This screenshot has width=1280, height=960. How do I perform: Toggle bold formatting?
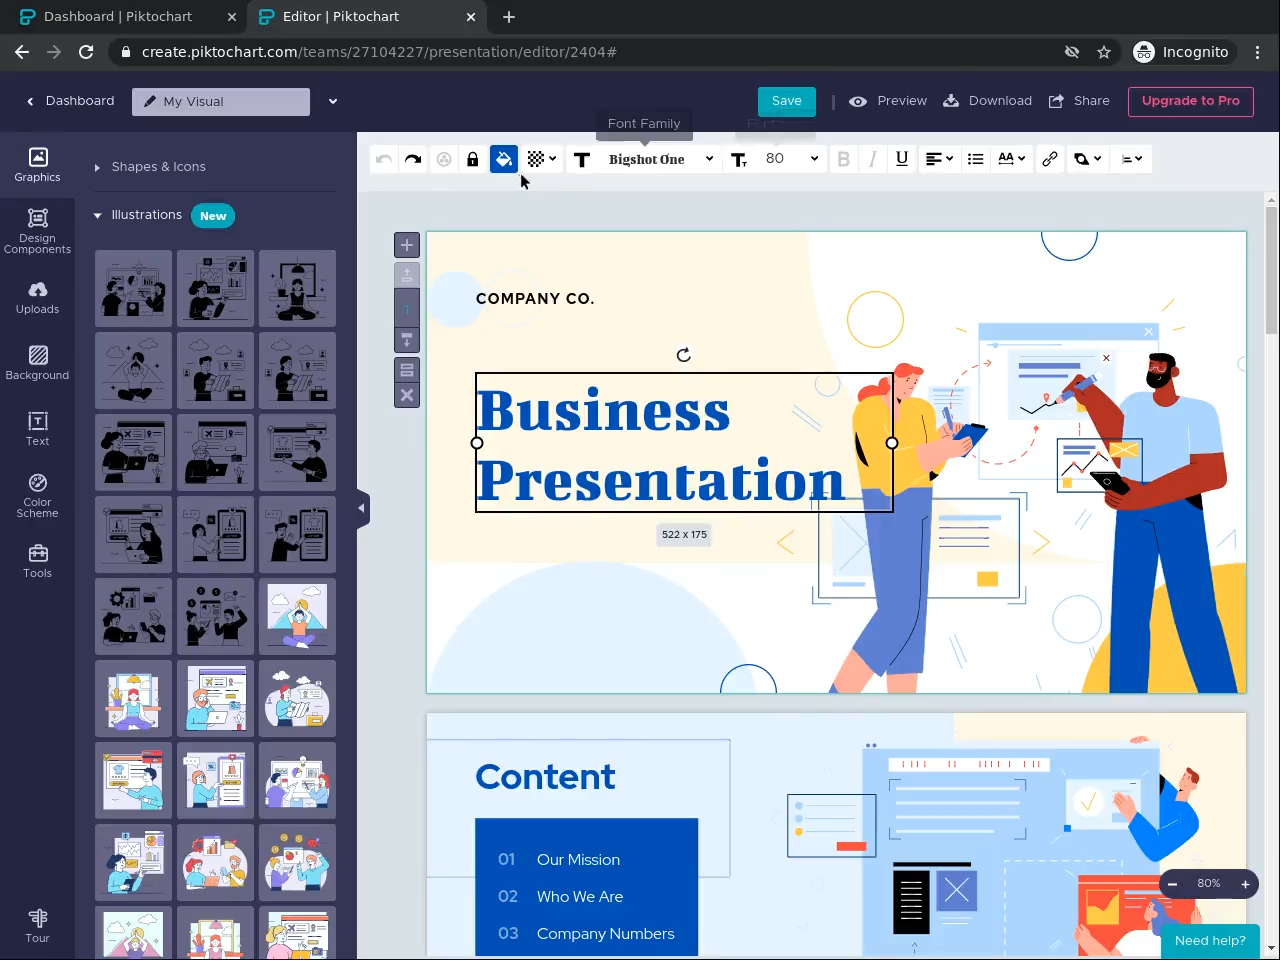(843, 159)
